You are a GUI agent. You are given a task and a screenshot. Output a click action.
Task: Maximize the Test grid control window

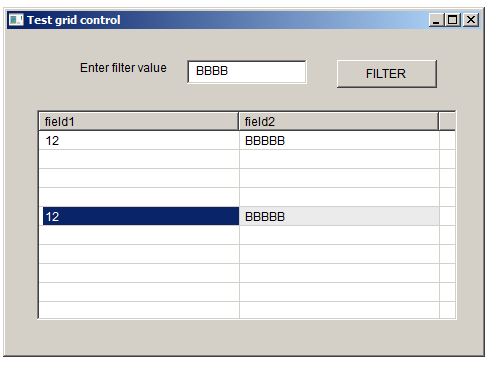coord(452,20)
